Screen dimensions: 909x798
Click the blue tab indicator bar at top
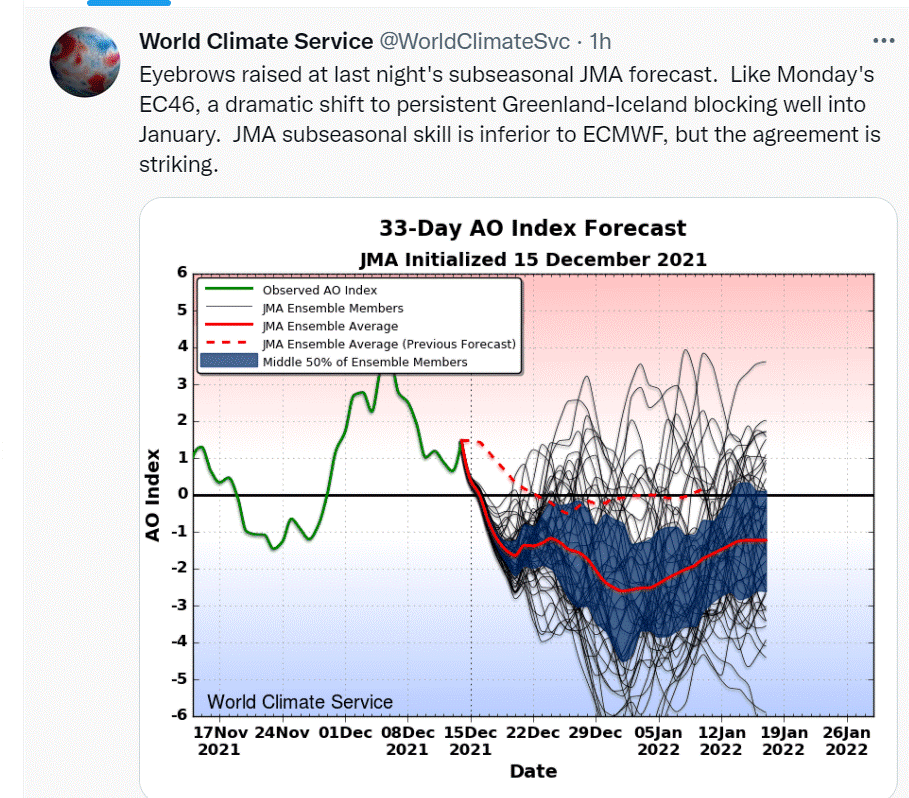tap(129, 2)
